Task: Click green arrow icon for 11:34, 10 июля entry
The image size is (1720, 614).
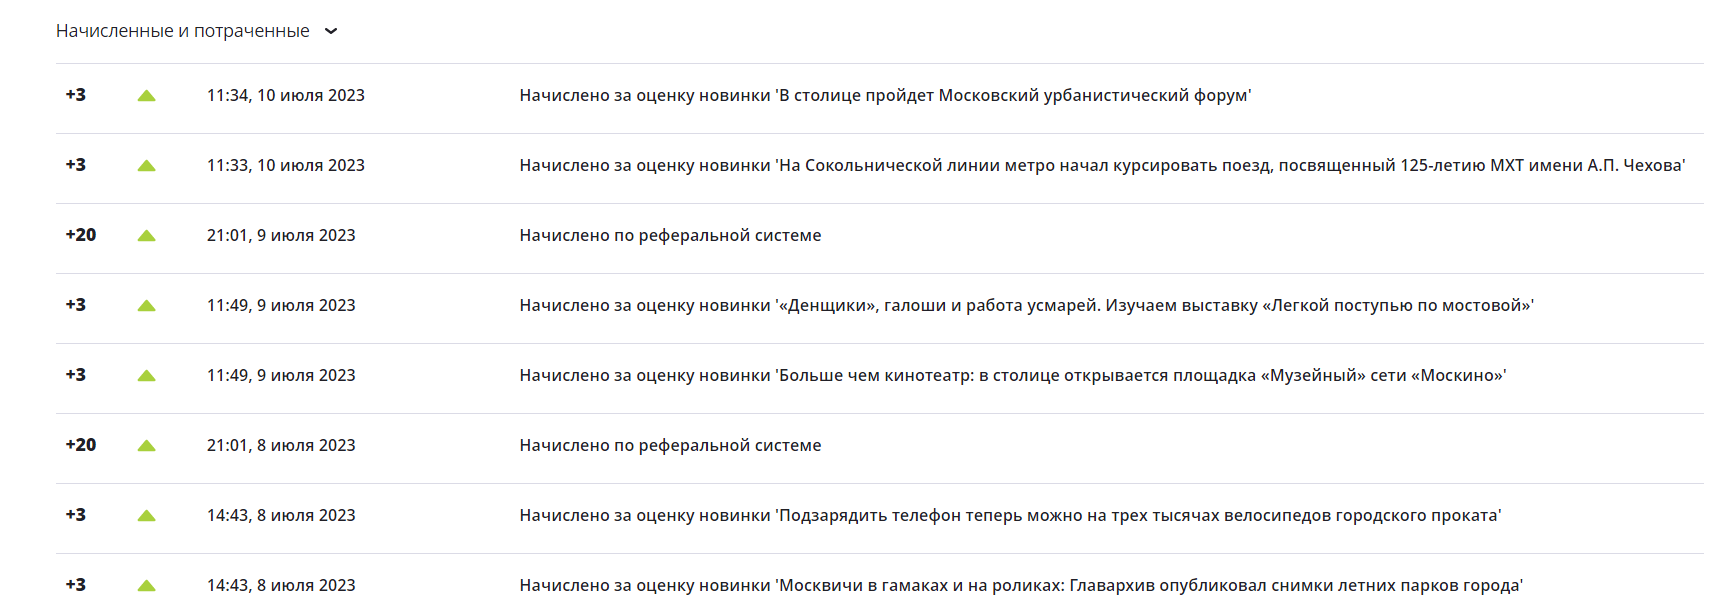Action: (x=146, y=96)
